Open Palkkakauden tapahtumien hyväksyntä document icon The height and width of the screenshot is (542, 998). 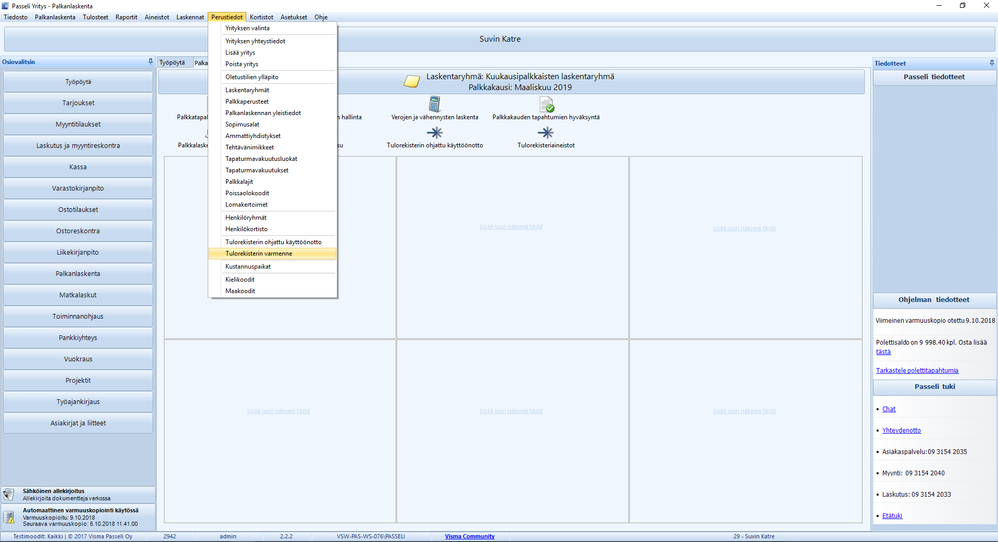pyautogui.click(x=546, y=104)
